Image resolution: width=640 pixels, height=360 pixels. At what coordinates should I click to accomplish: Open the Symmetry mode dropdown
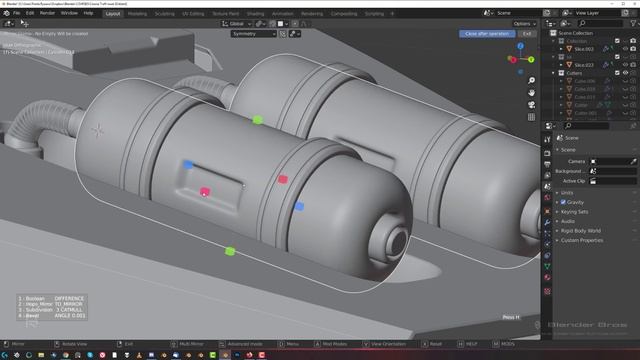(x=253, y=34)
